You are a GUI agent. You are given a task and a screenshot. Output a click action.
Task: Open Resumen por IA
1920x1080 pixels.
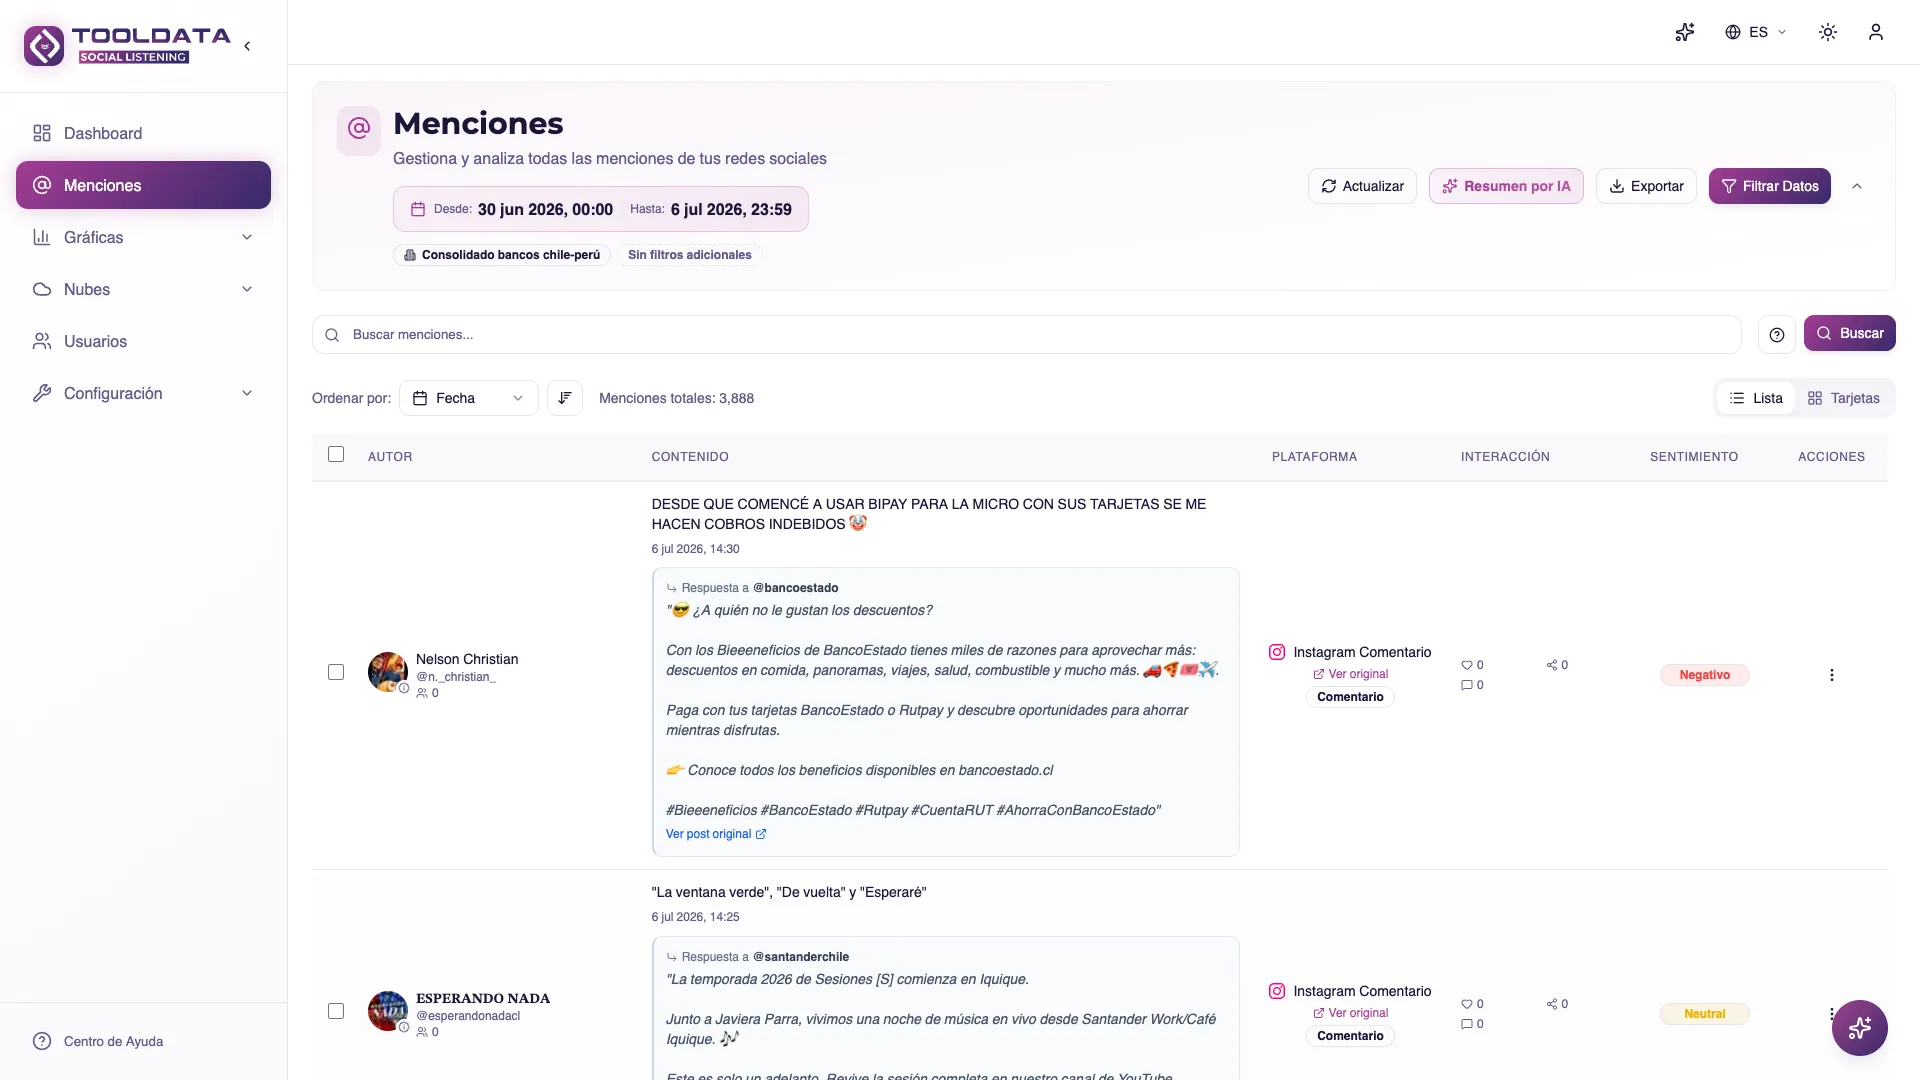point(1506,186)
